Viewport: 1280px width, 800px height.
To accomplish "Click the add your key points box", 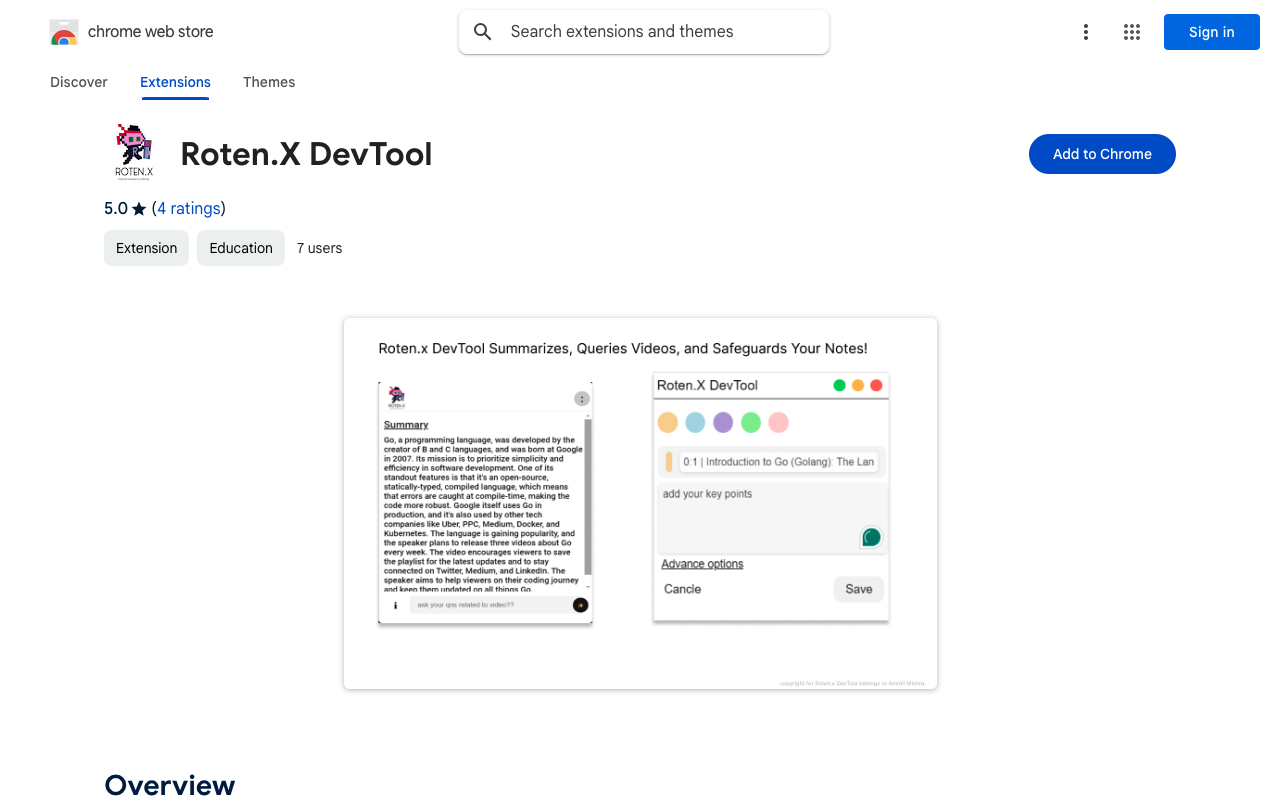I will point(772,518).
